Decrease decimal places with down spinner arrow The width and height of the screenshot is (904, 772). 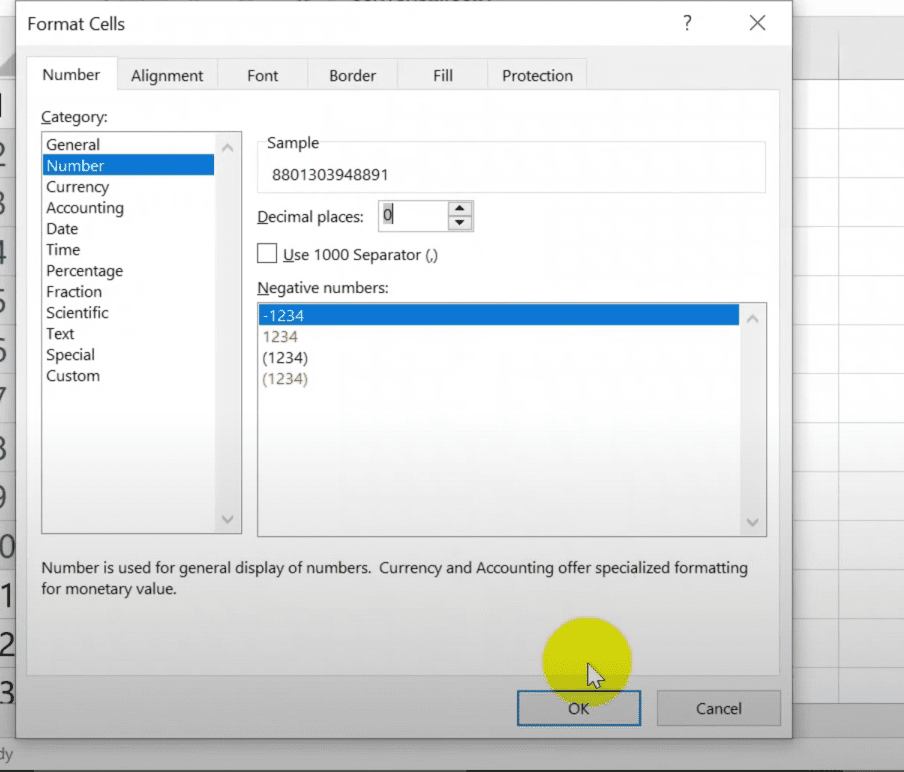pos(460,223)
